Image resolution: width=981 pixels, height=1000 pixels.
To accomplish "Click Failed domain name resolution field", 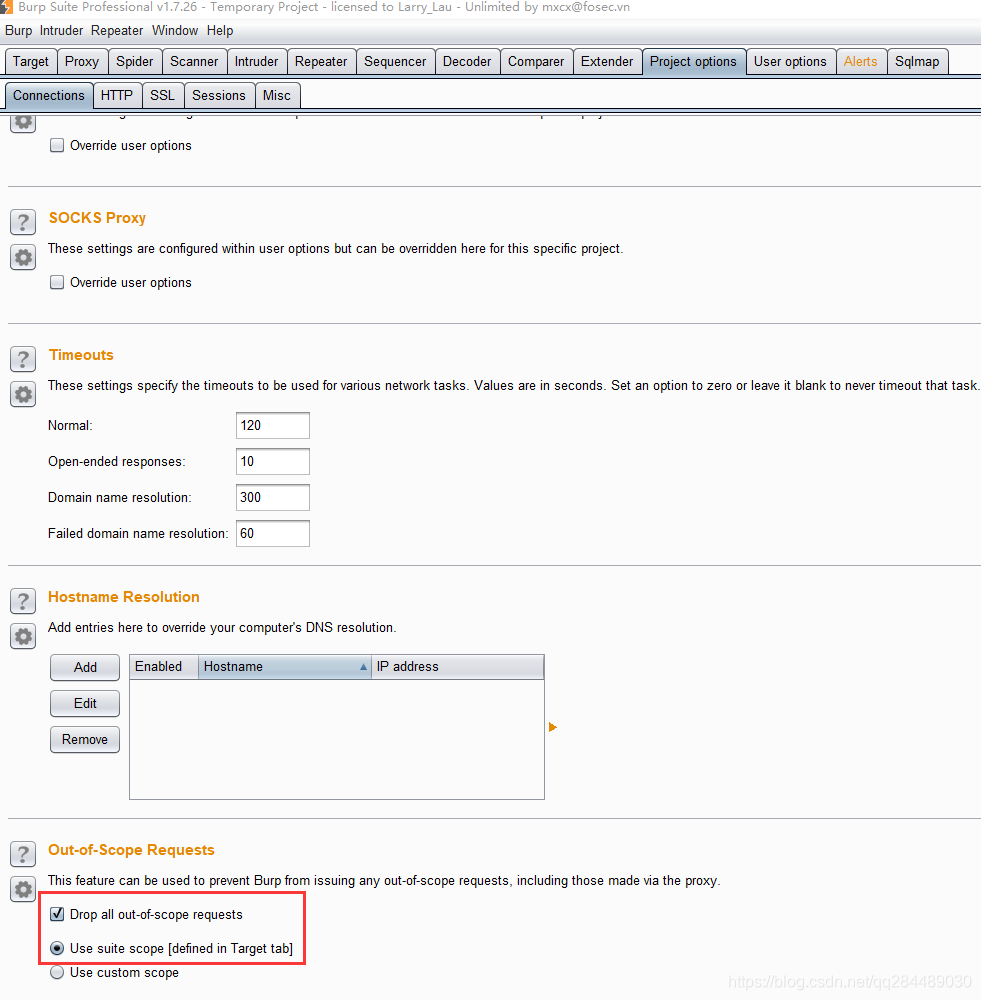I will pos(272,533).
